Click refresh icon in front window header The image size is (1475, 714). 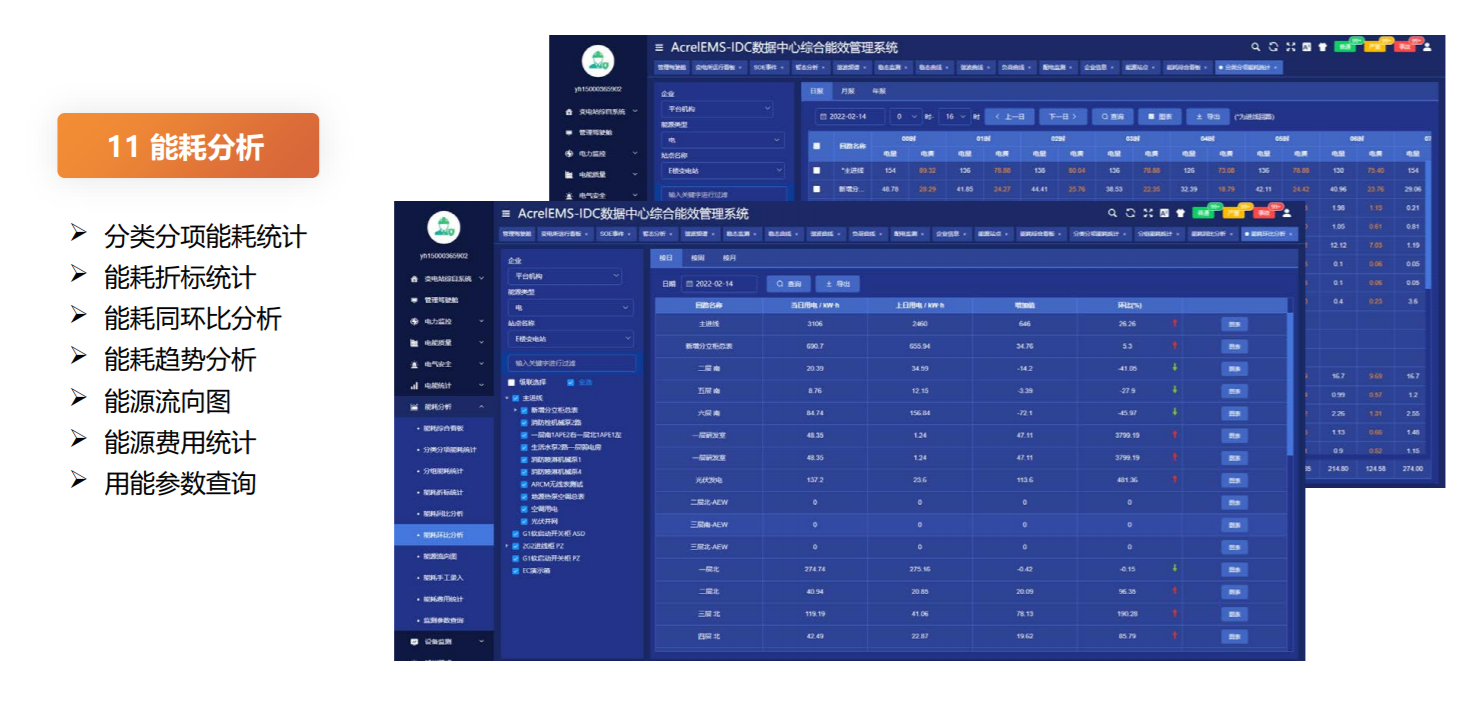point(1130,213)
